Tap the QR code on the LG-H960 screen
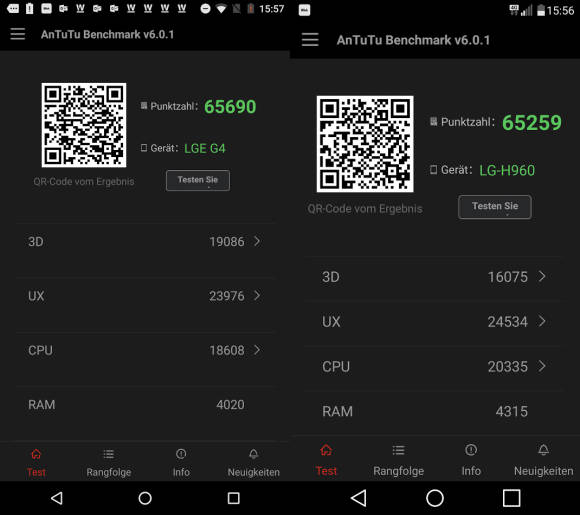This screenshot has width=580, height=515. (365, 144)
